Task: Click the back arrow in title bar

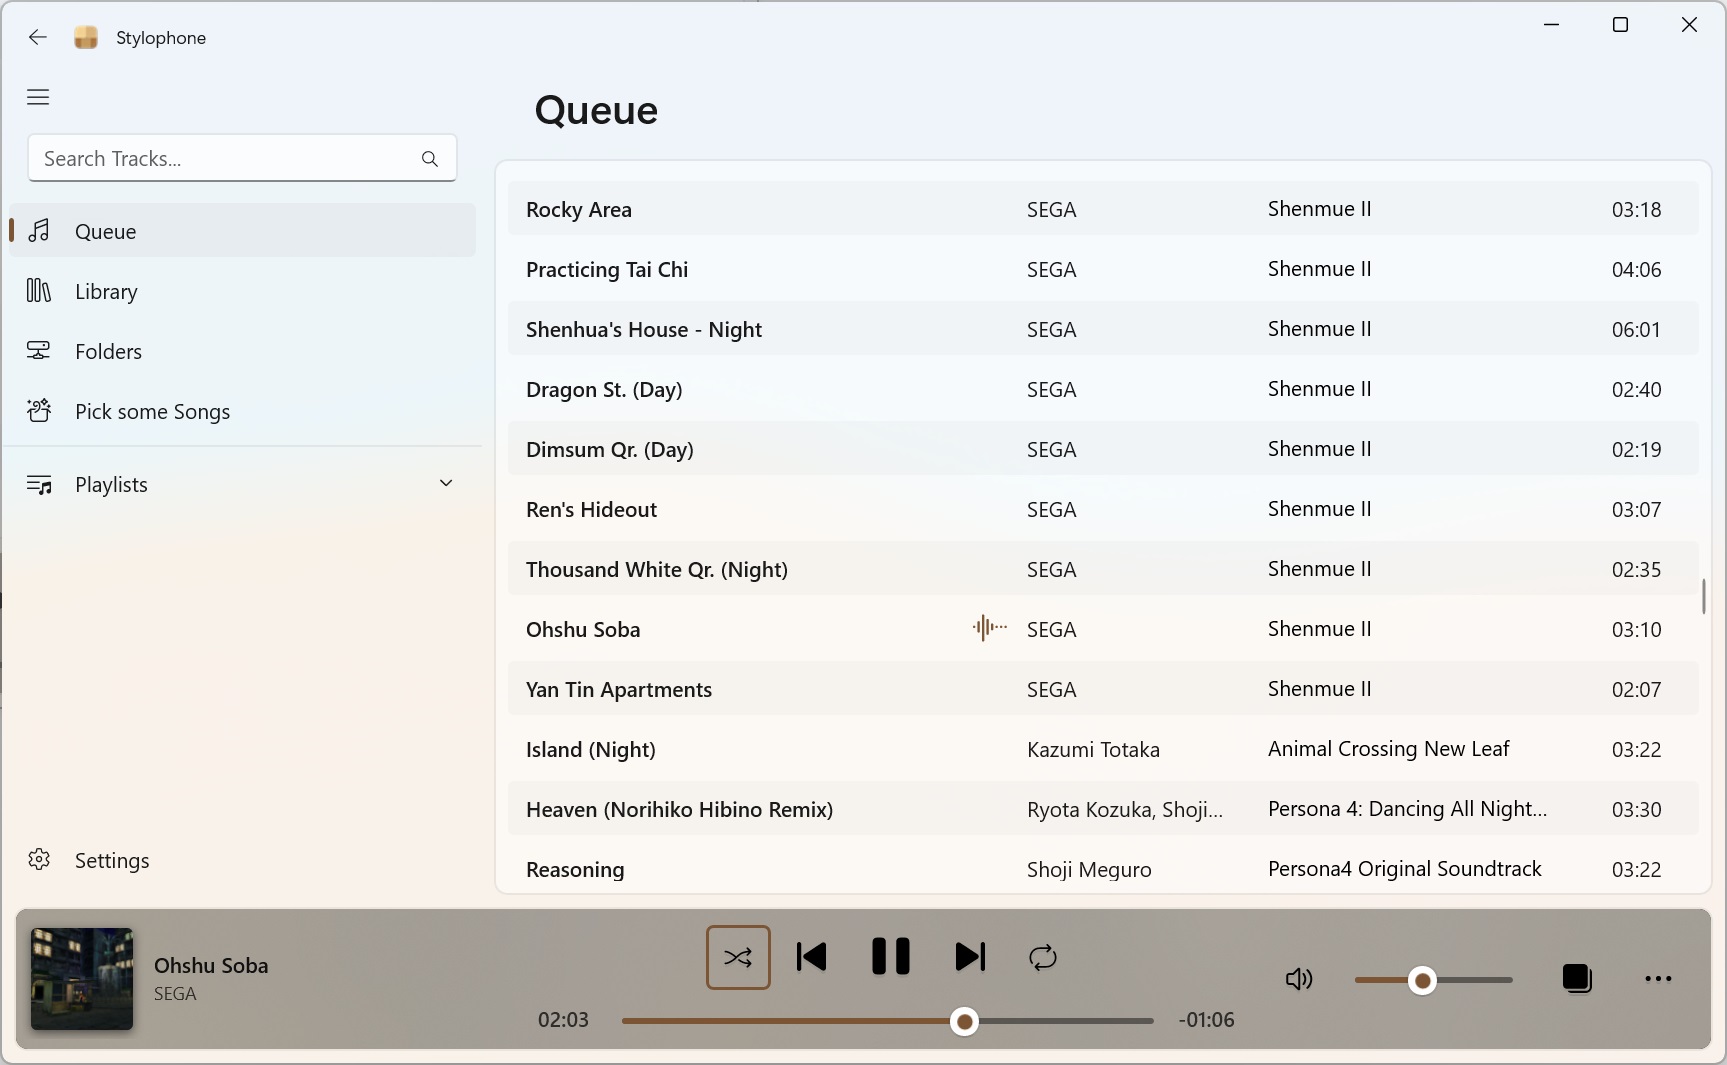Action: pos(38,37)
